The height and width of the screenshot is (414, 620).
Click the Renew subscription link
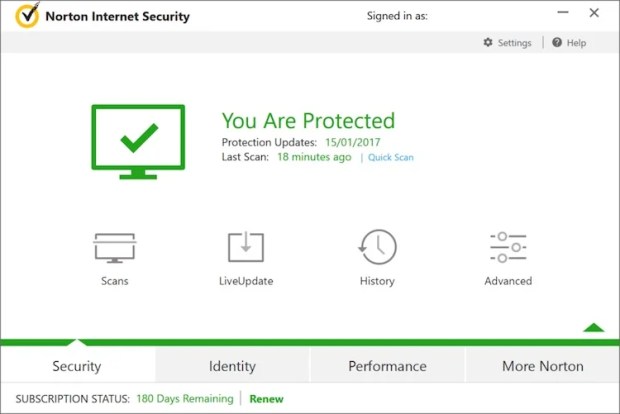pos(266,399)
